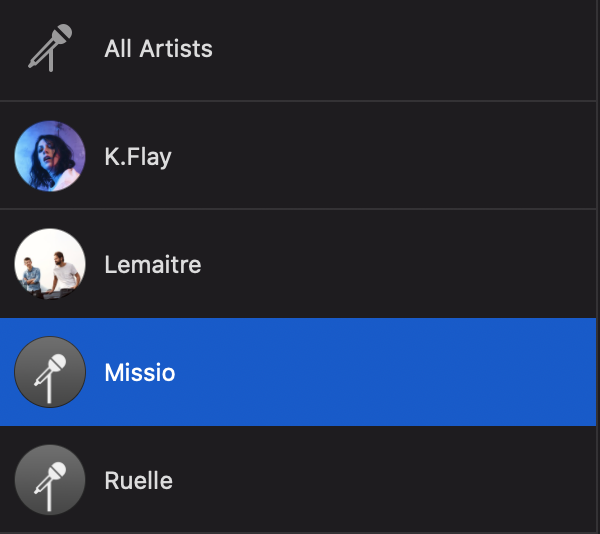
Task: Click blue empty area of selected Missio row
Action: (400, 373)
